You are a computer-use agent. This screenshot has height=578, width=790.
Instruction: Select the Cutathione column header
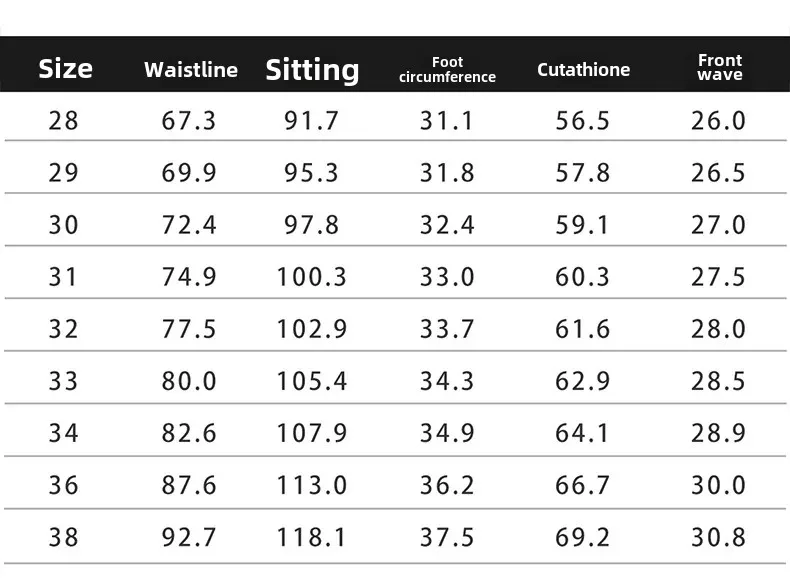[x=583, y=69]
